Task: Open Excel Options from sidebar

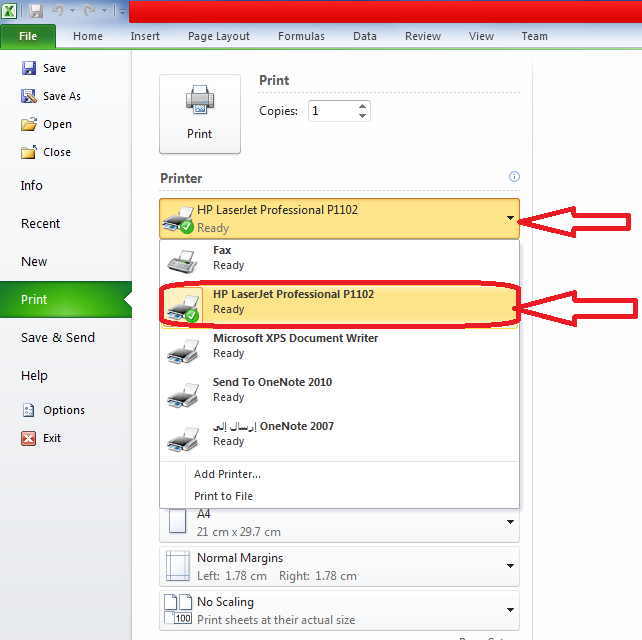Action: [53, 410]
